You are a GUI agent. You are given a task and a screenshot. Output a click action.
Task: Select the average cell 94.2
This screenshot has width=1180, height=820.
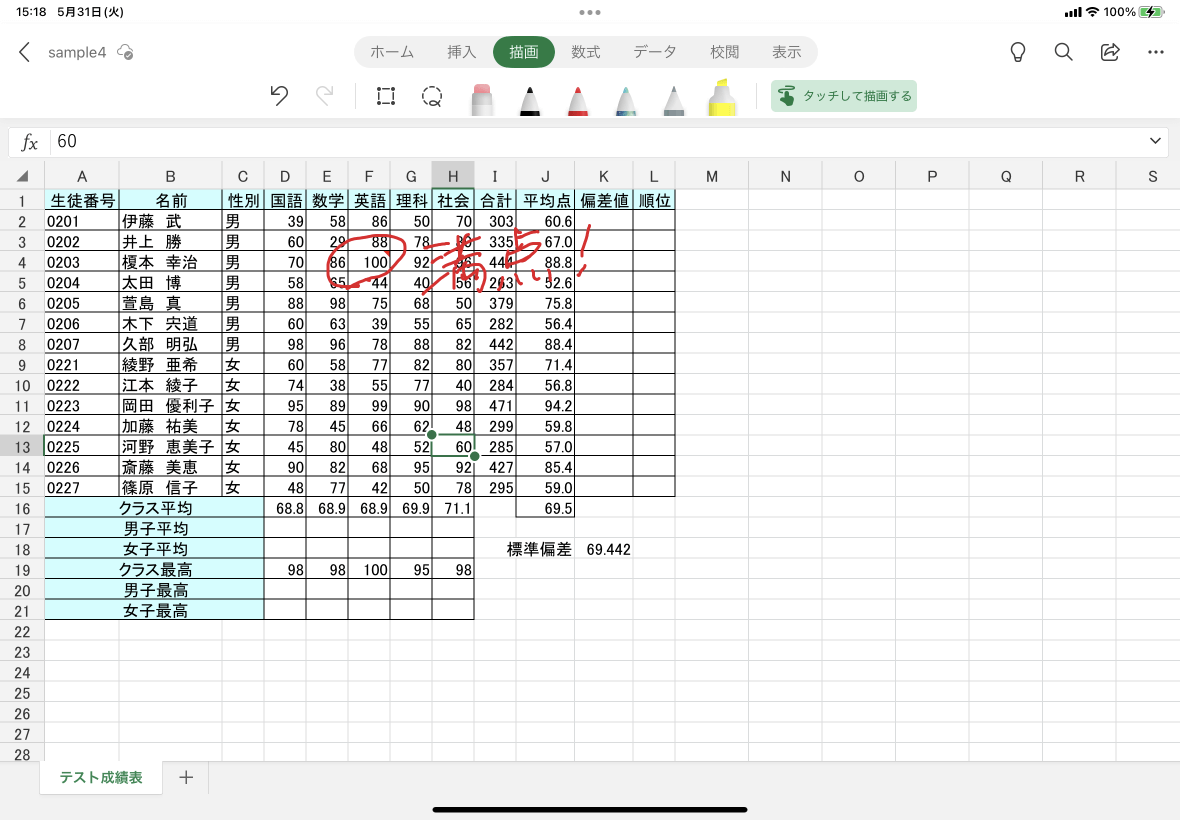click(546, 405)
